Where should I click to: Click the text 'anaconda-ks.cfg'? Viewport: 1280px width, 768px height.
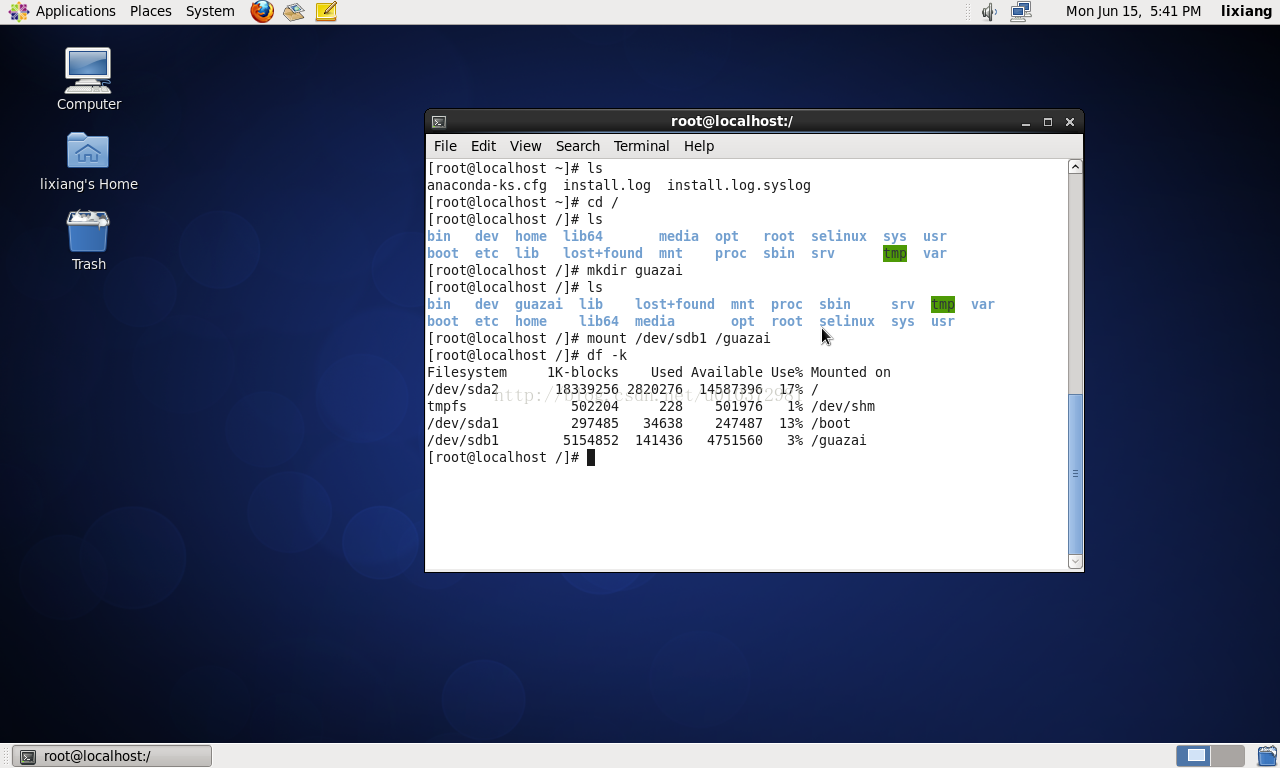click(x=487, y=185)
